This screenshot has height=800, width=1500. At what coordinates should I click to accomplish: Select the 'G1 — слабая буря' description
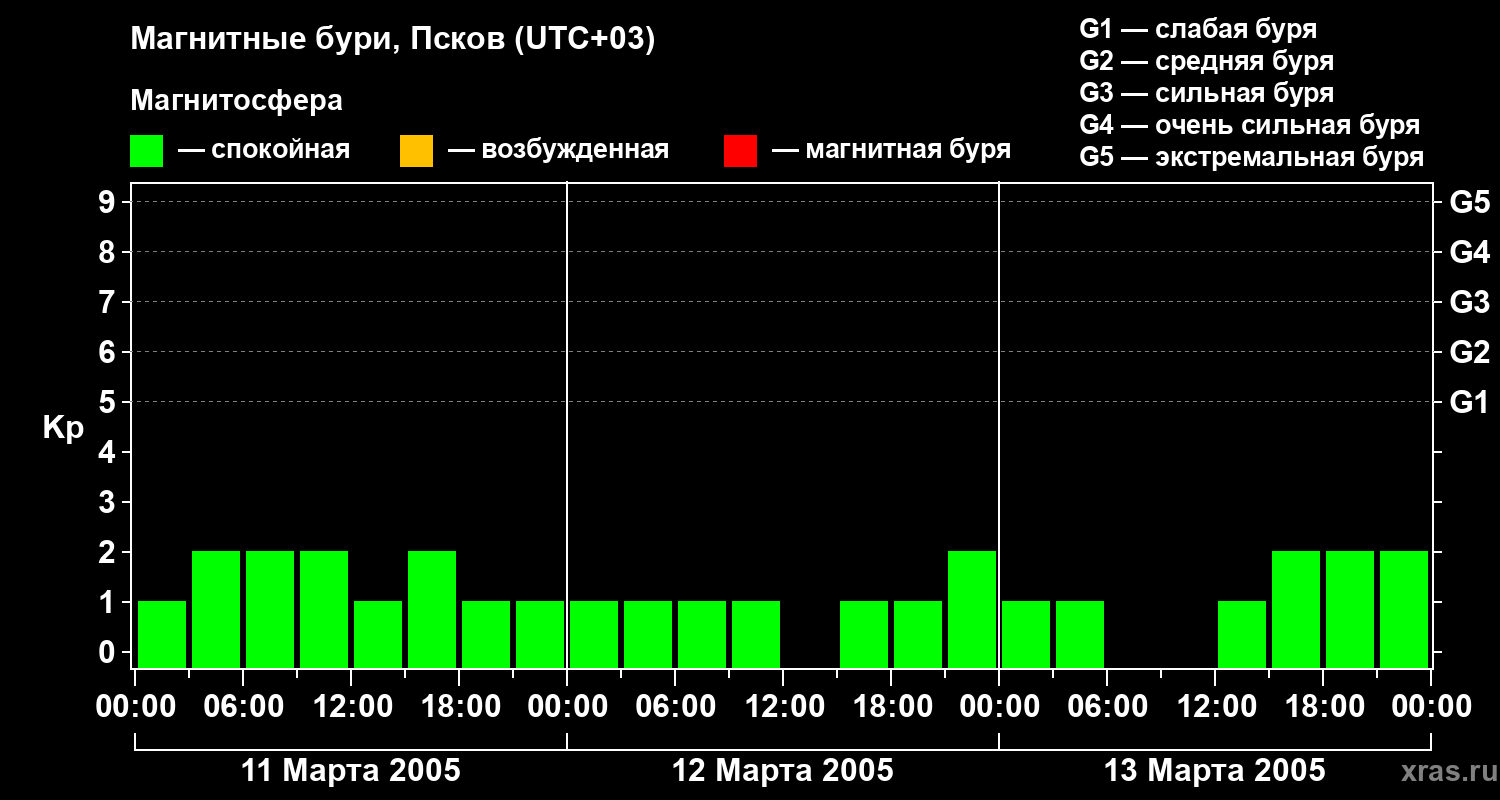click(x=1198, y=29)
